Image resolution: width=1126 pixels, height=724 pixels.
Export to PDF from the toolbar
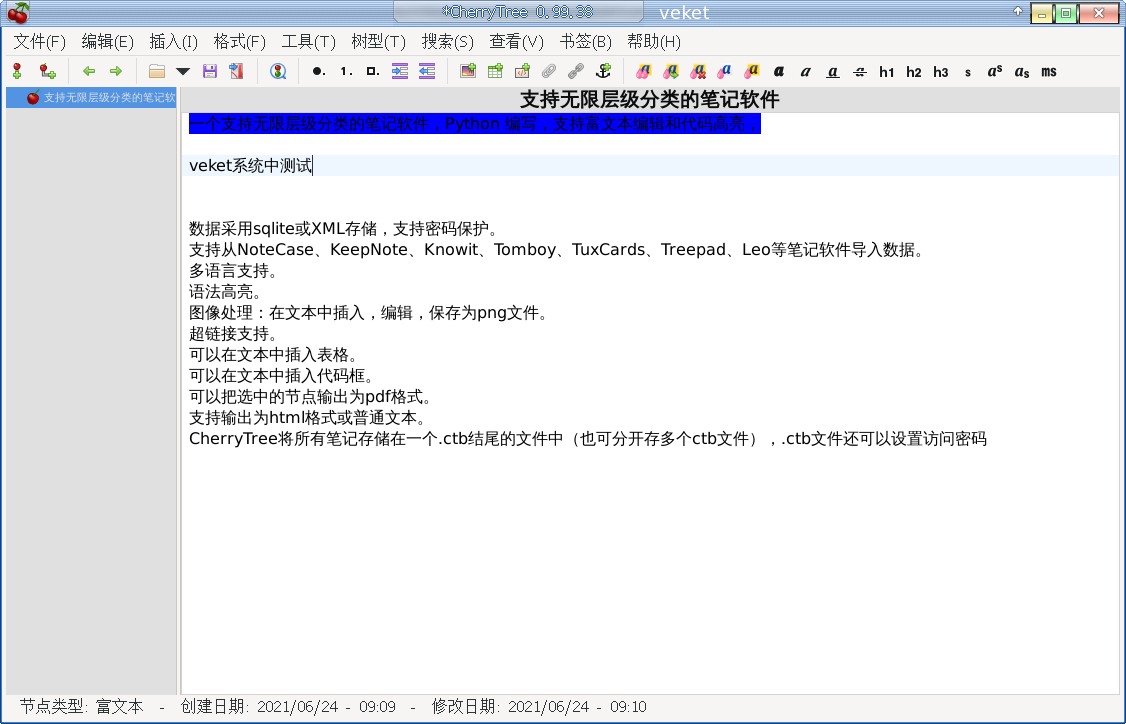click(236, 71)
